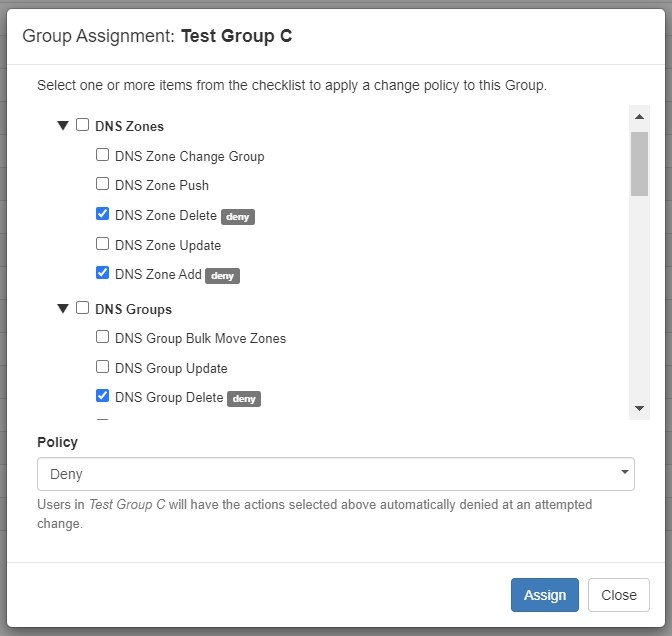Click the Assign button
The image size is (672, 636).
[545, 595]
